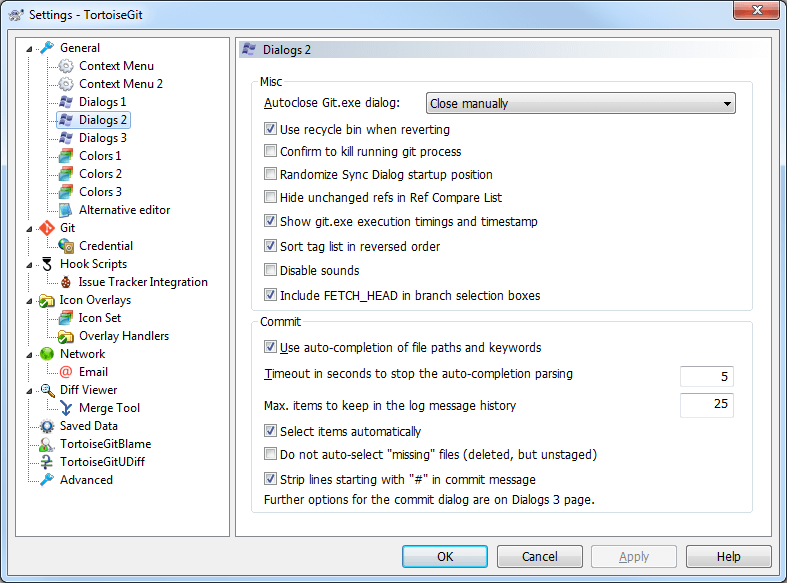Toggle Include FETCH_HEAD in branch selection boxes

pos(271,295)
